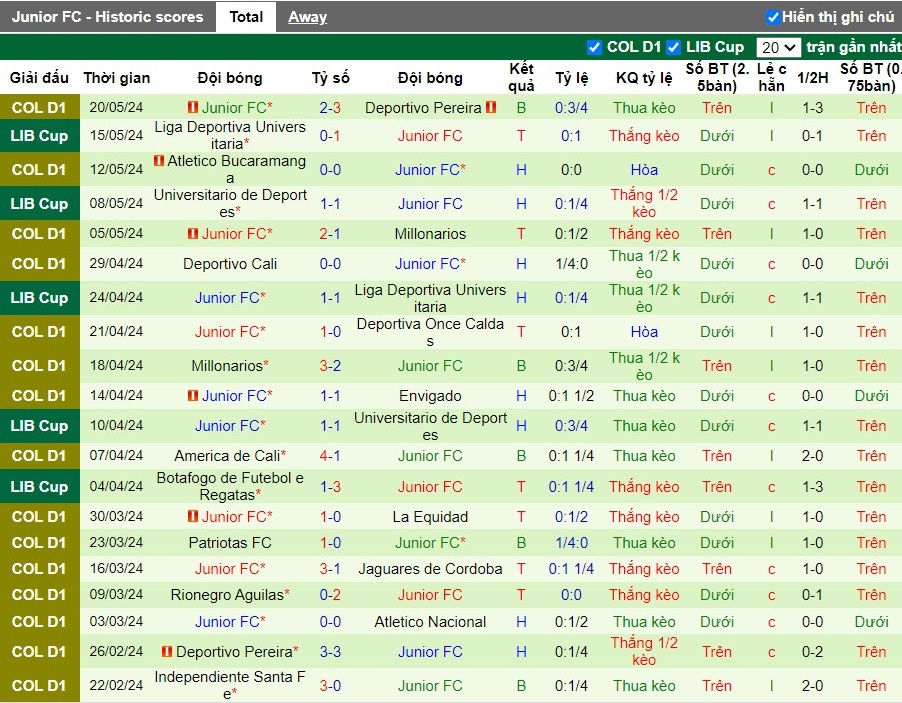Click red card icon beside Junior FC on 14/04/24
This screenshot has height=703, width=902.
coord(193,395)
